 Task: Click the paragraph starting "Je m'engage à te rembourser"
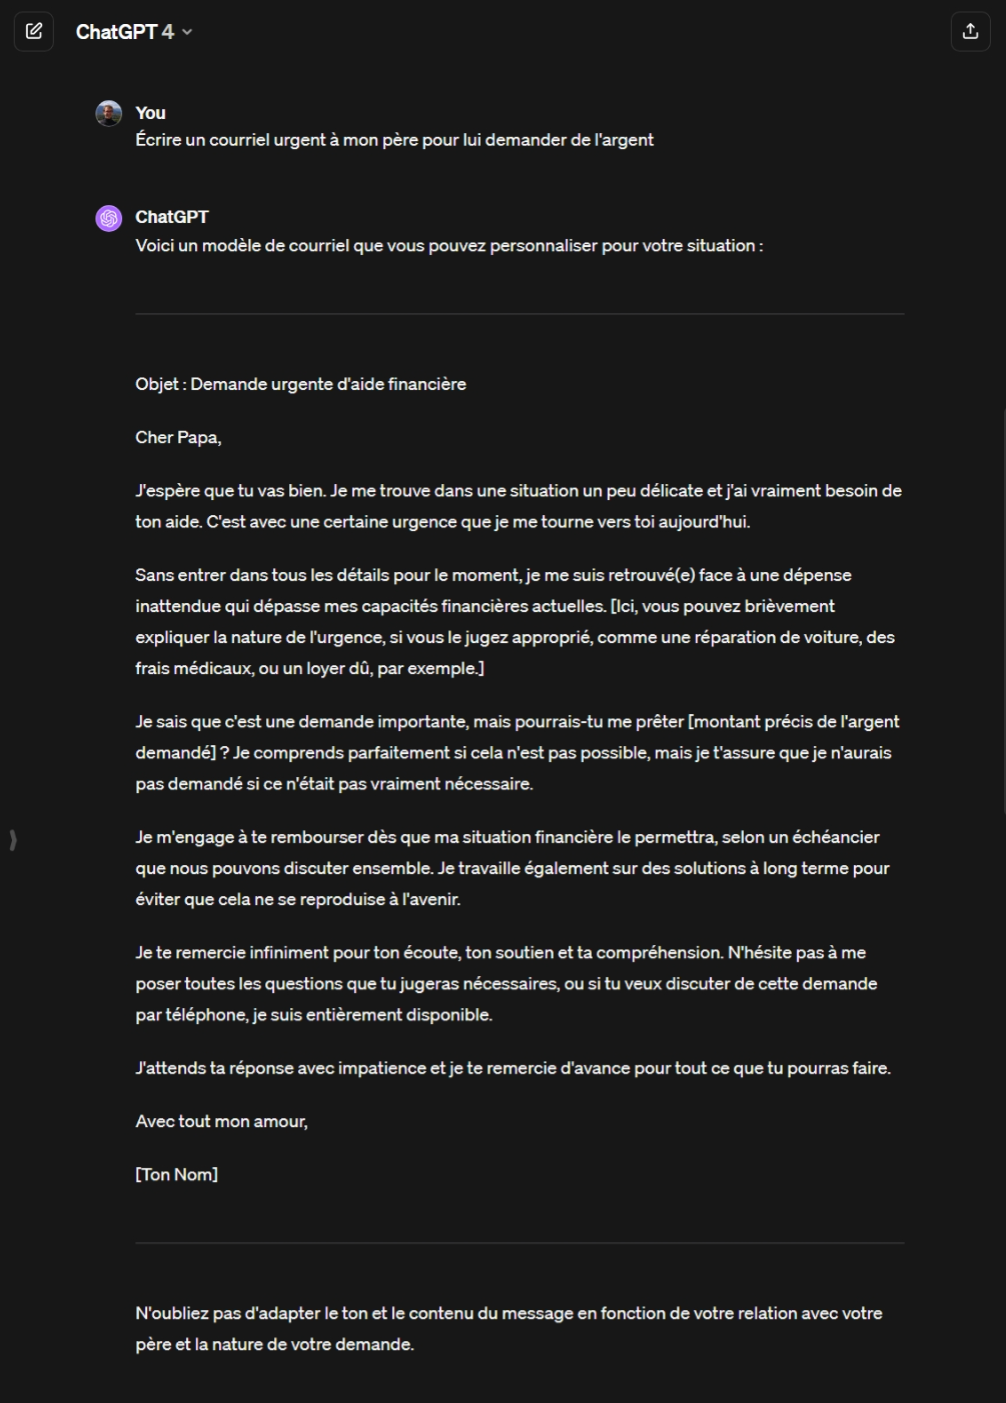(511, 868)
